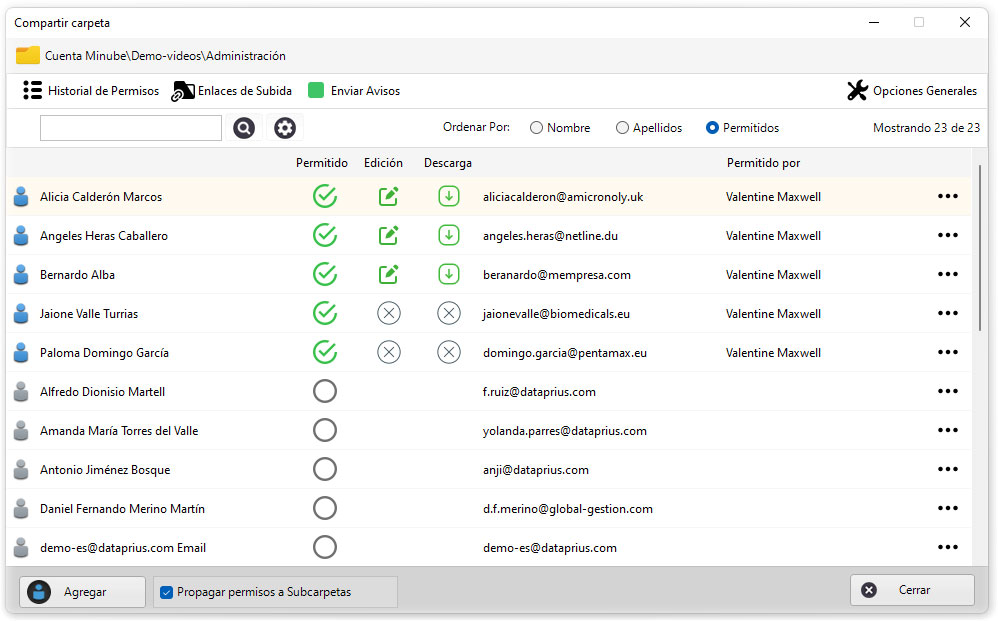
Task: Click user avatar of Alicia Calderón Marcos
Action: 21,197
